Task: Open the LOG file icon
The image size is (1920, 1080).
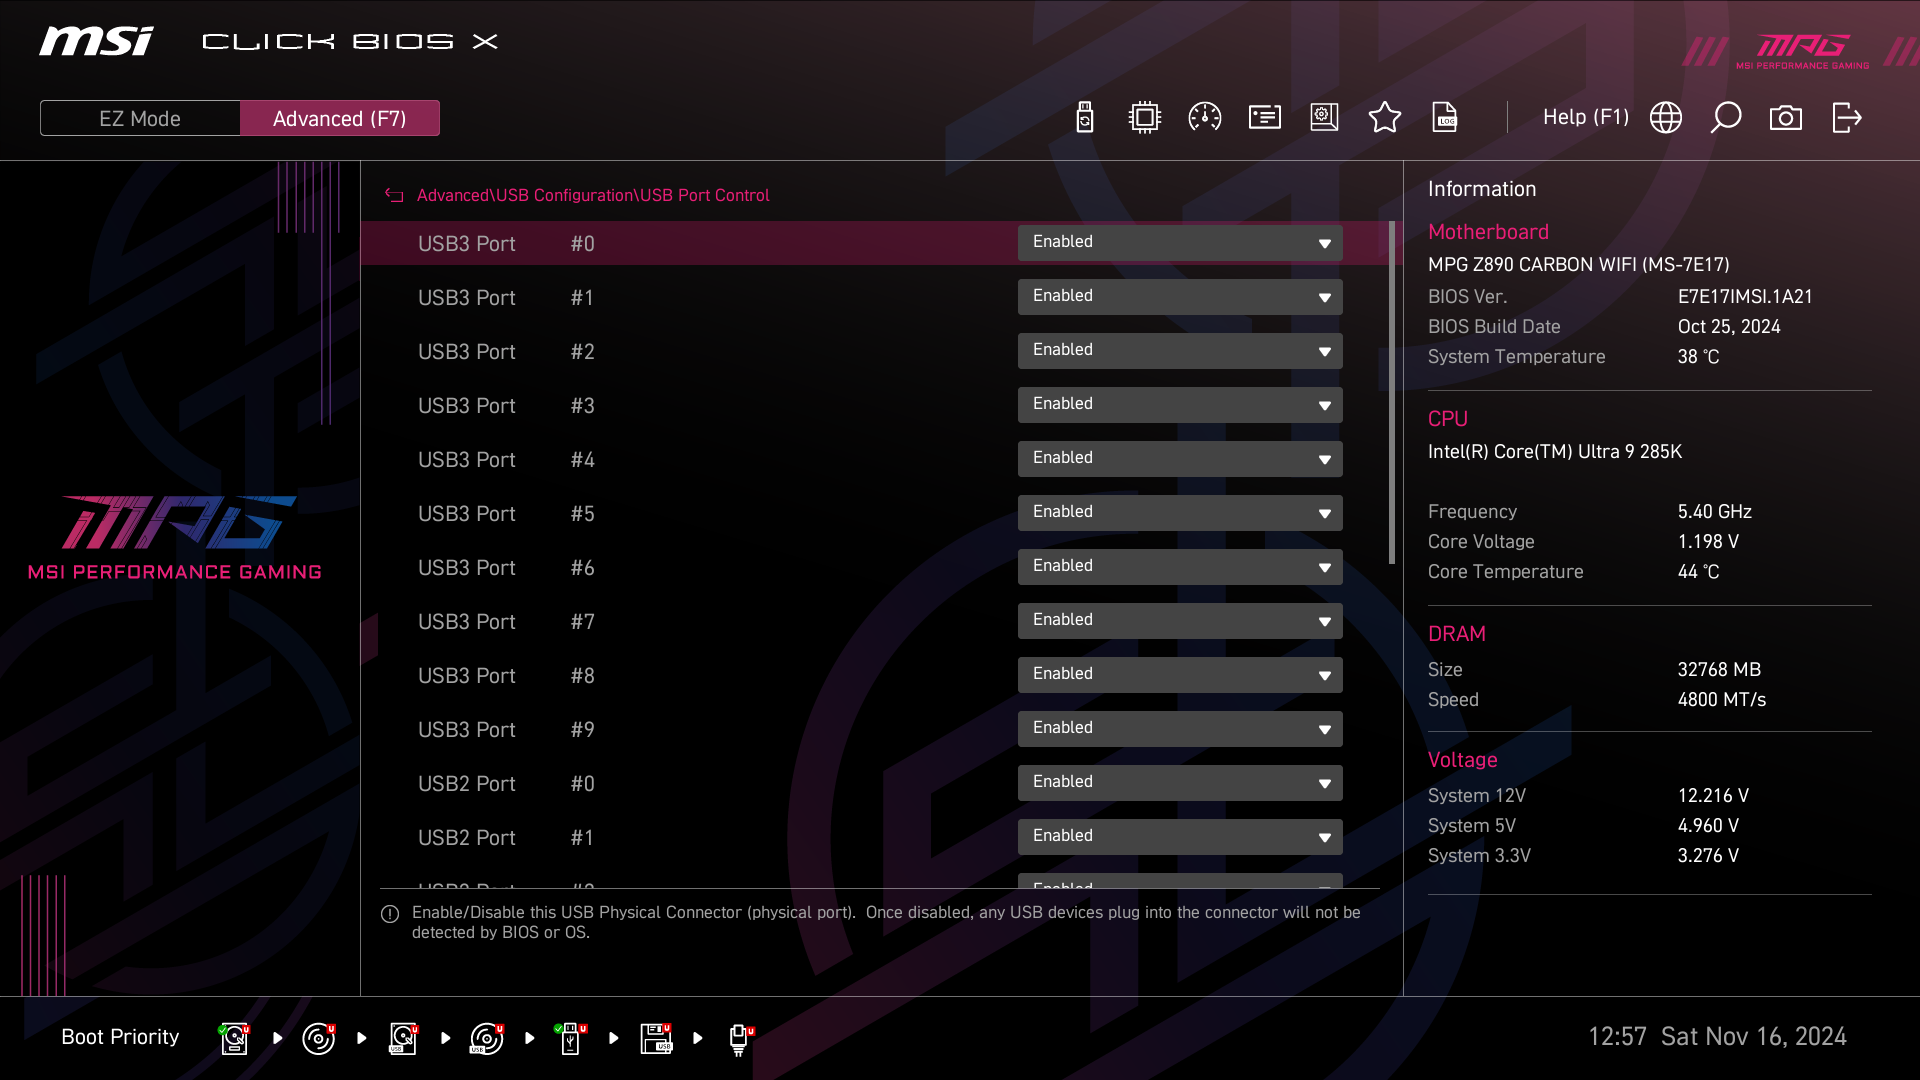Action: click(1445, 118)
